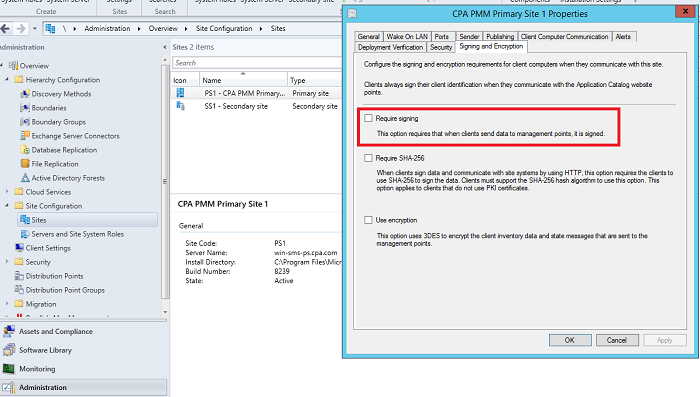Click Cancel in the Properties dialog
Viewport: 700px width, 397px height.
(x=617, y=340)
